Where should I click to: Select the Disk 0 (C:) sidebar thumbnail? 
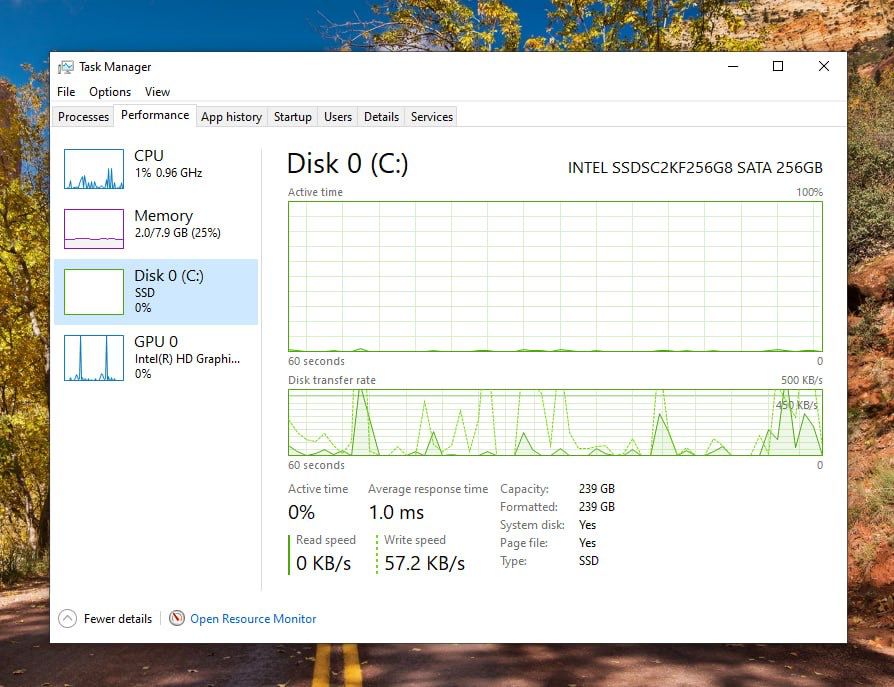(x=94, y=292)
